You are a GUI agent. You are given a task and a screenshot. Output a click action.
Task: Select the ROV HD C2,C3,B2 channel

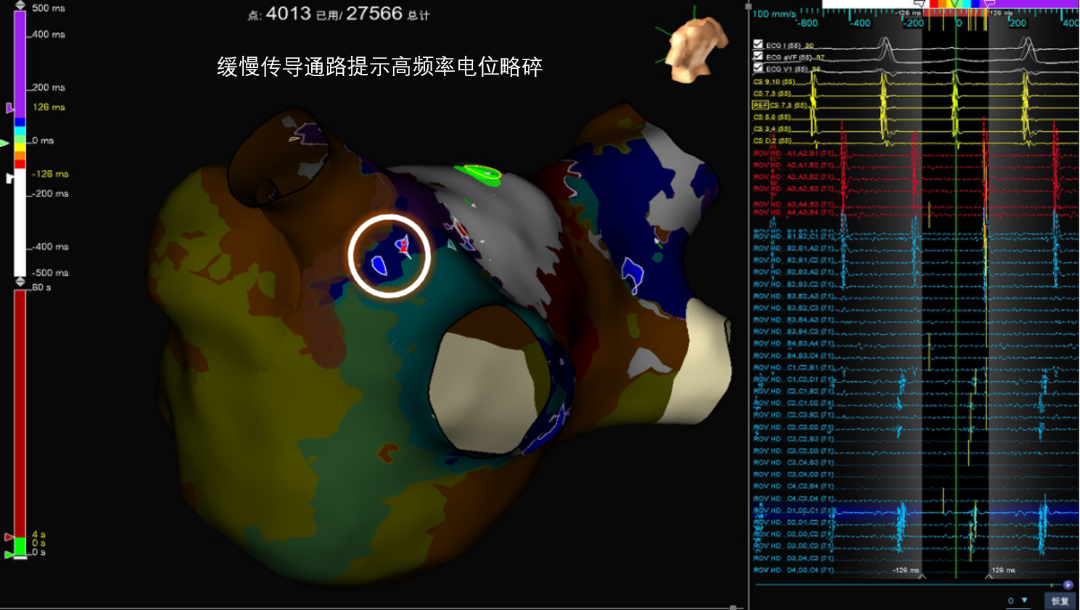(x=793, y=414)
